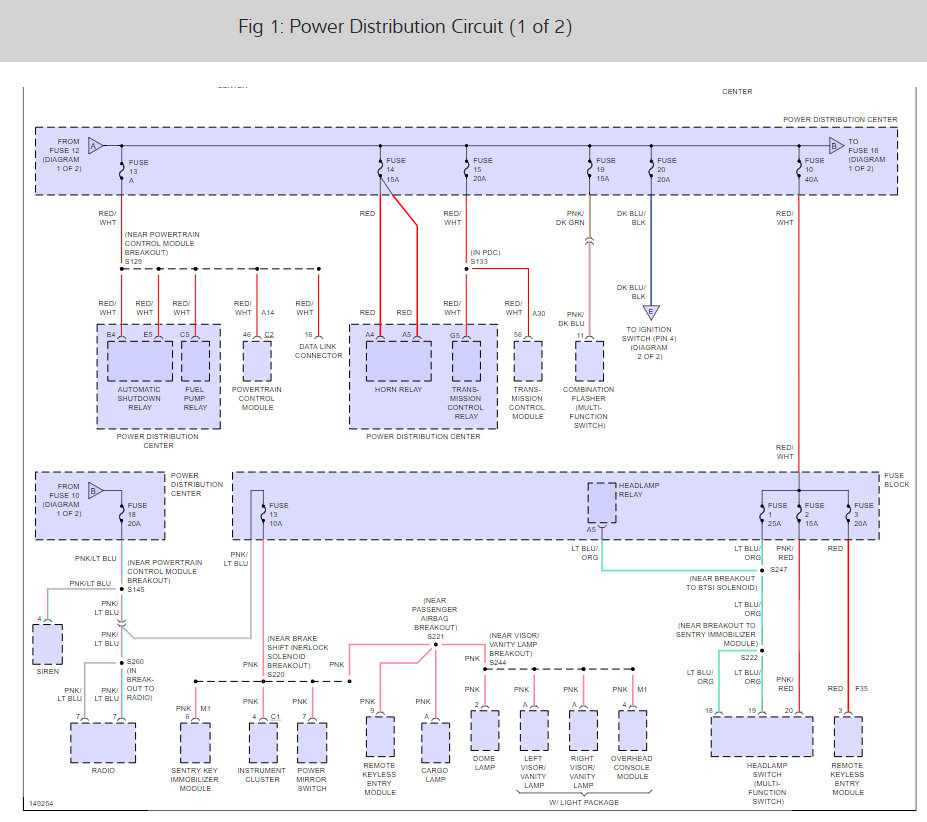
Task: Click the Power Mirror Switch box
Action: coord(312,742)
